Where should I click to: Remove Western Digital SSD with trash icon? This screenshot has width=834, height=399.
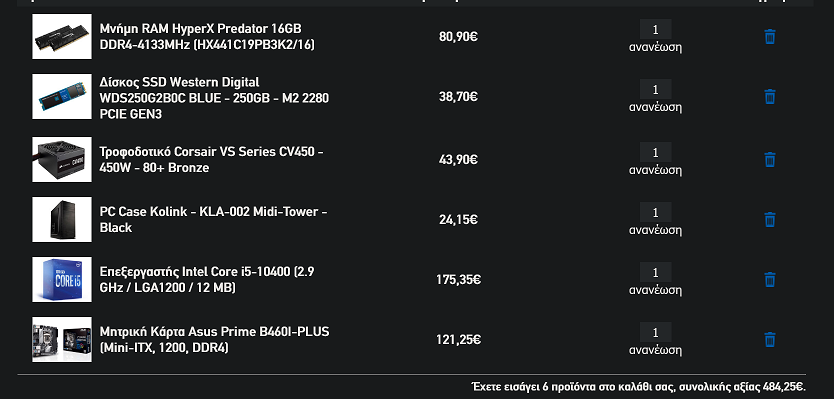point(770,97)
